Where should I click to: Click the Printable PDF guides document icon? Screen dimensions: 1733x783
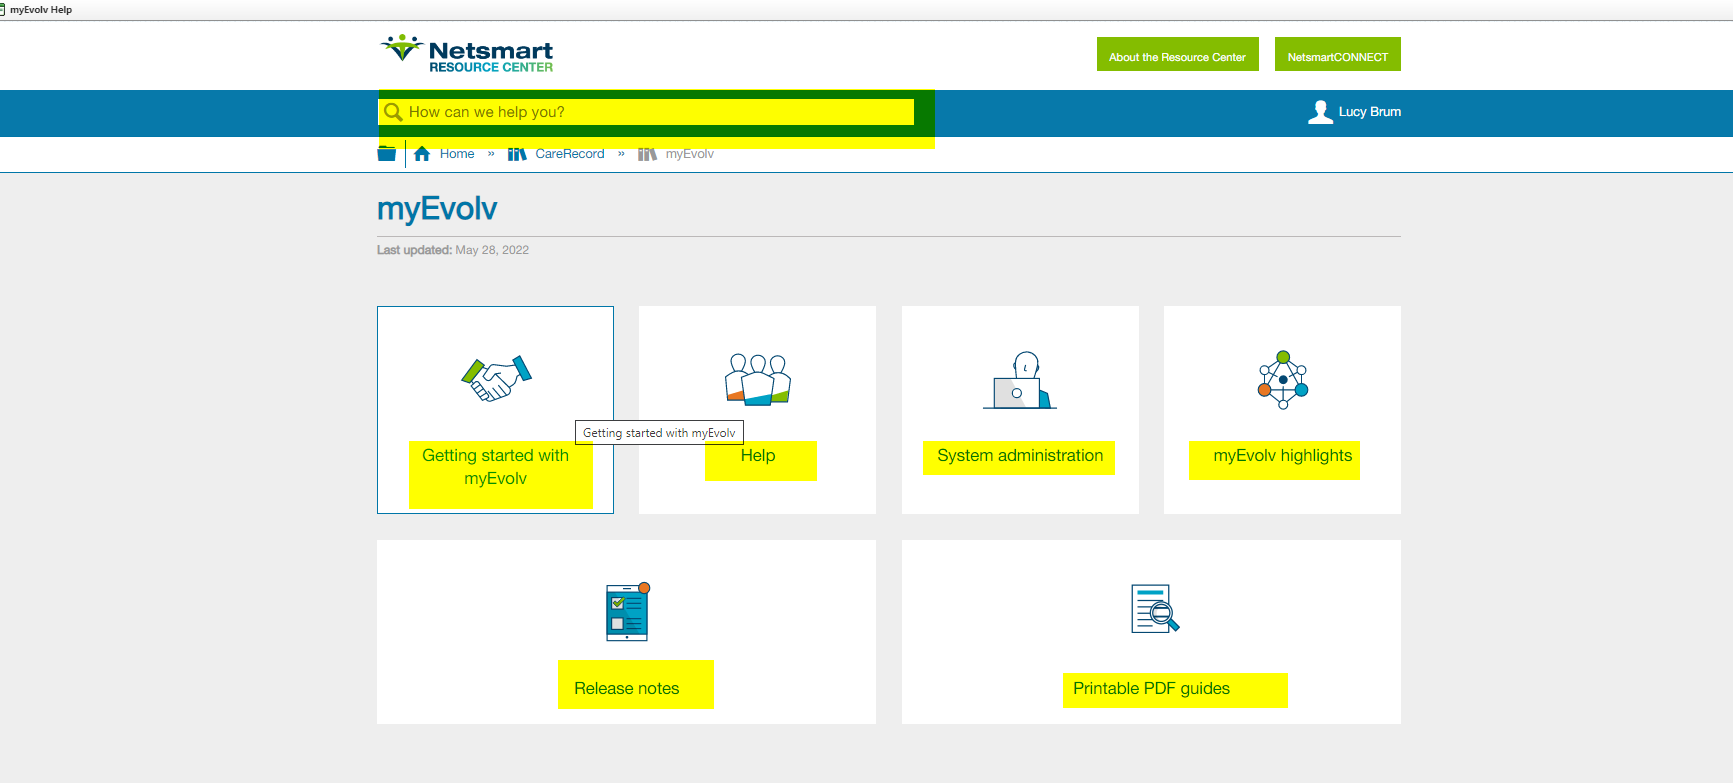pos(1155,609)
